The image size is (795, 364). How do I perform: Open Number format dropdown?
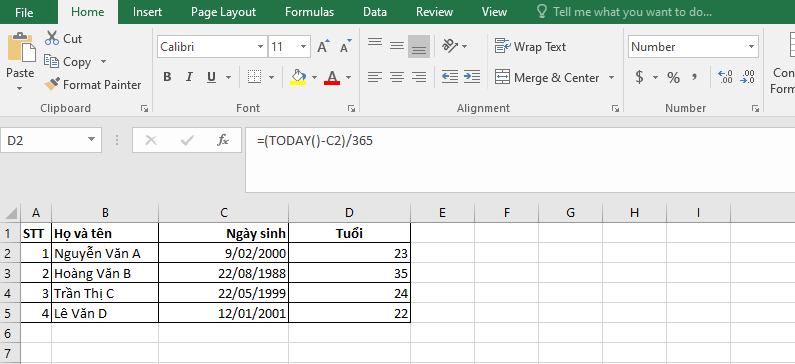click(751, 47)
